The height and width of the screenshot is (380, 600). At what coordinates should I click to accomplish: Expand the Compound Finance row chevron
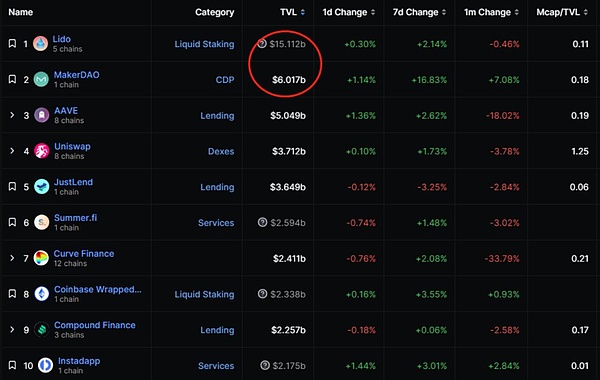pyautogui.click(x=12, y=329)
